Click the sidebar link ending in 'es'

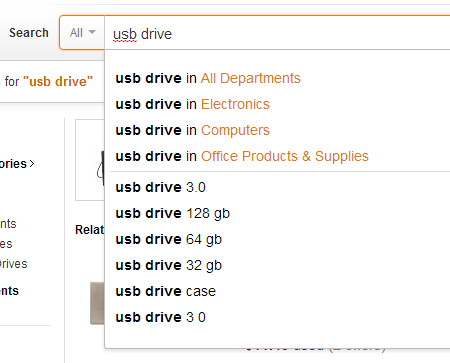click(x=6, y=244)
